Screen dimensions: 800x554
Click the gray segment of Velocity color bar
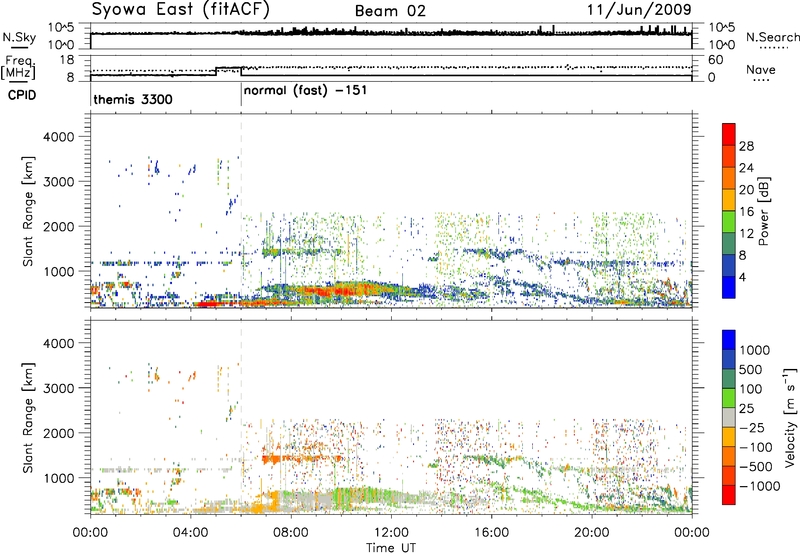click(729, 417)
